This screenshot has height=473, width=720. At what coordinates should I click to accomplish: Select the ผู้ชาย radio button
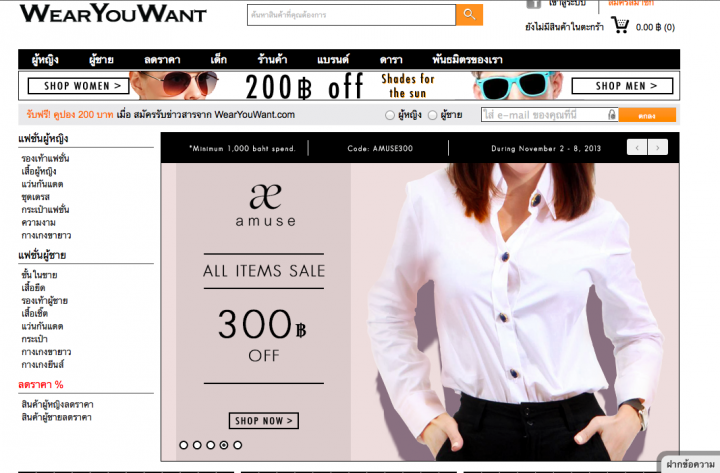tap(432, 115)
